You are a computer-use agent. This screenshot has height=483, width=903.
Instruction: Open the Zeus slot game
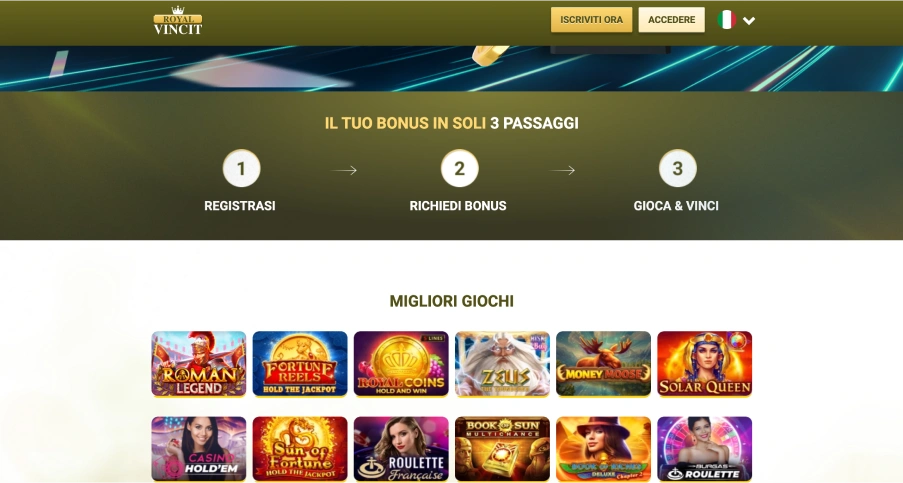(503, 364)
